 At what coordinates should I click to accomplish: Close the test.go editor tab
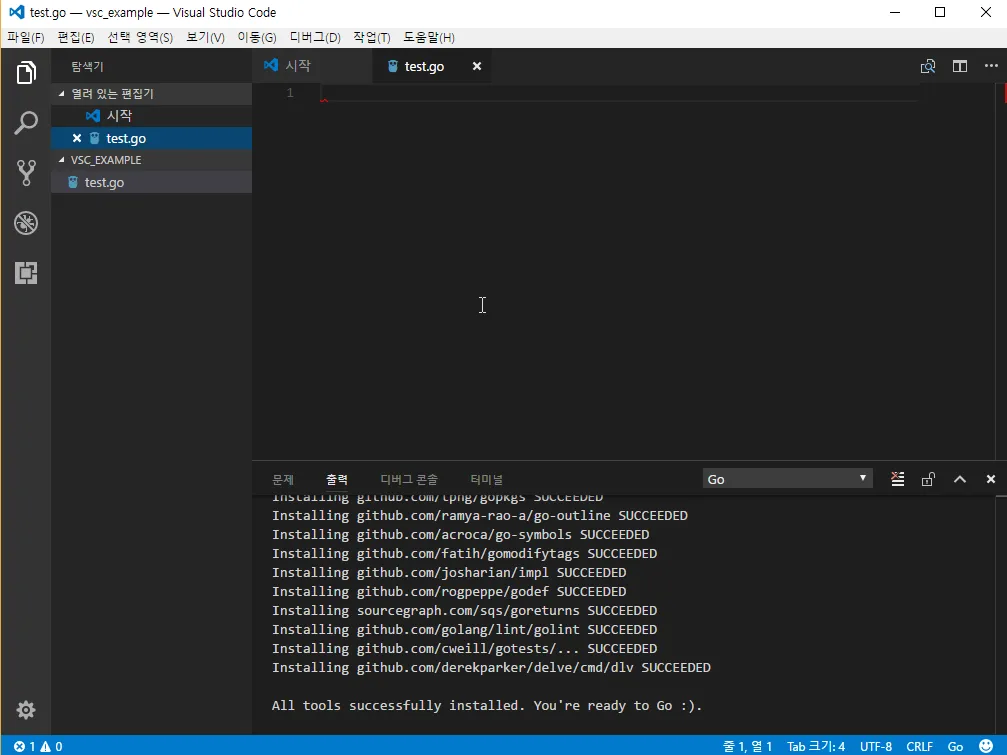(477, 66)
